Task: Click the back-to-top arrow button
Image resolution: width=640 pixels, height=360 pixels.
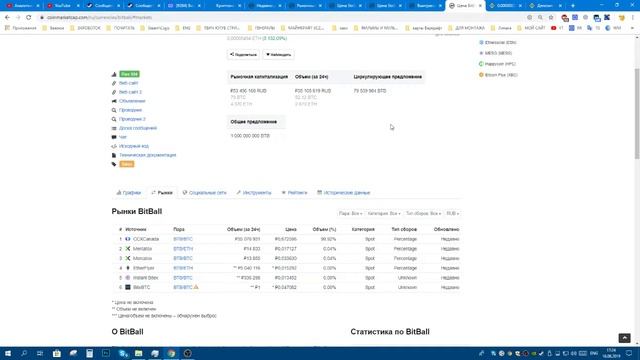Action: point(624,338)
